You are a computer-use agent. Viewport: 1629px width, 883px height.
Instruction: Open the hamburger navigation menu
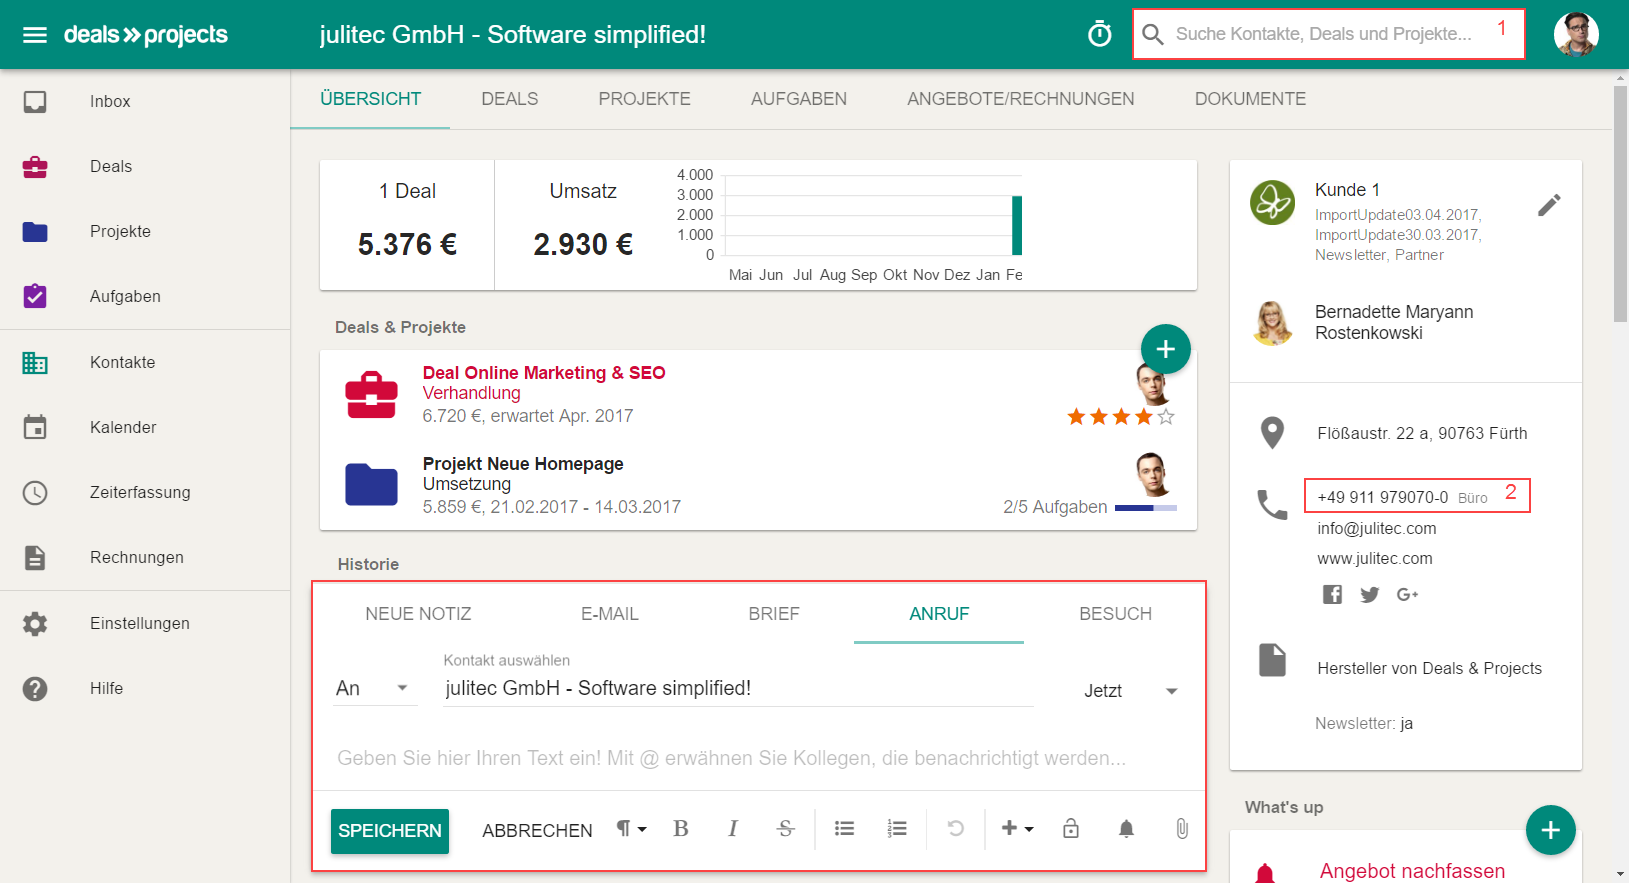click(x=35, y=35)
